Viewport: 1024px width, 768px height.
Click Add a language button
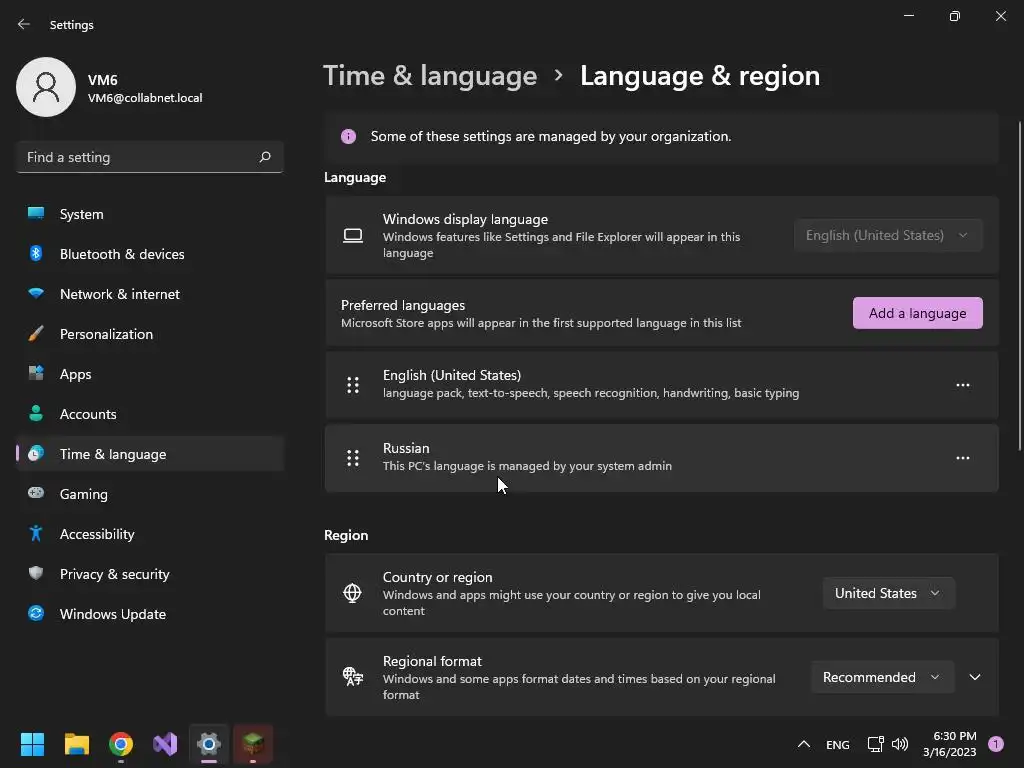[918, 313]
